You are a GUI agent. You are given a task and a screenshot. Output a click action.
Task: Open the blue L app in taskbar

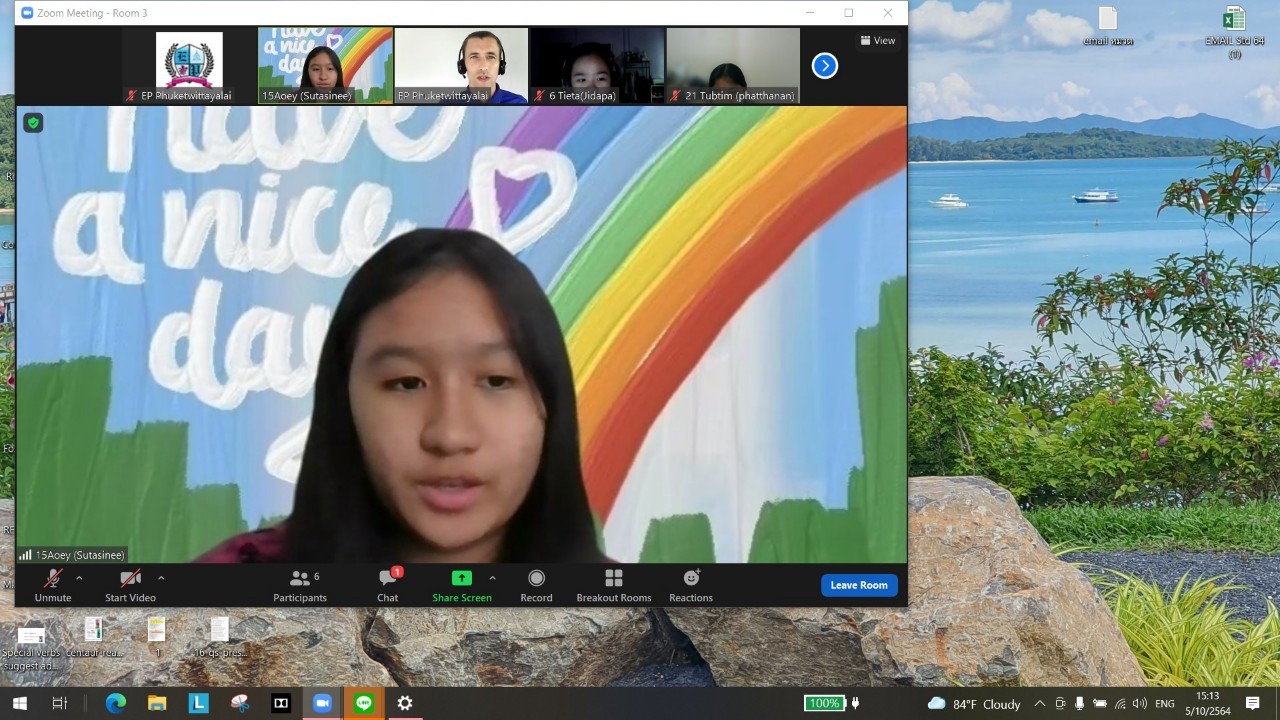point(198,703)
